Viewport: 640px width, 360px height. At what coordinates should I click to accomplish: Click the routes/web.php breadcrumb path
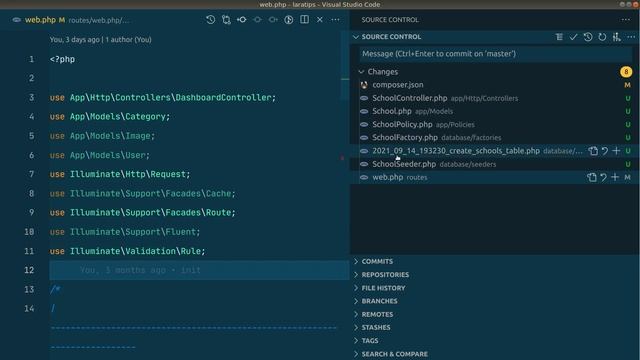(x=98, y=20)
